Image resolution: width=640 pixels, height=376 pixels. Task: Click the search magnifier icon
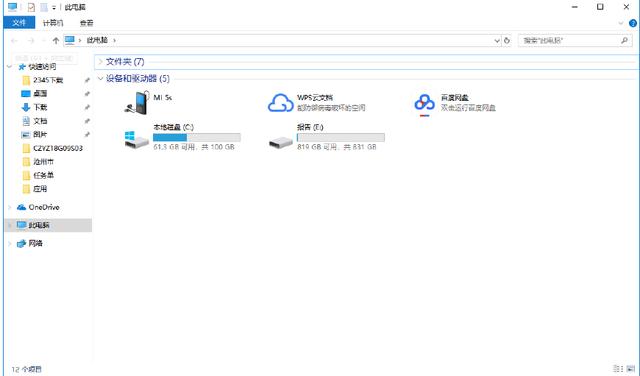click(x=624, y=40)
